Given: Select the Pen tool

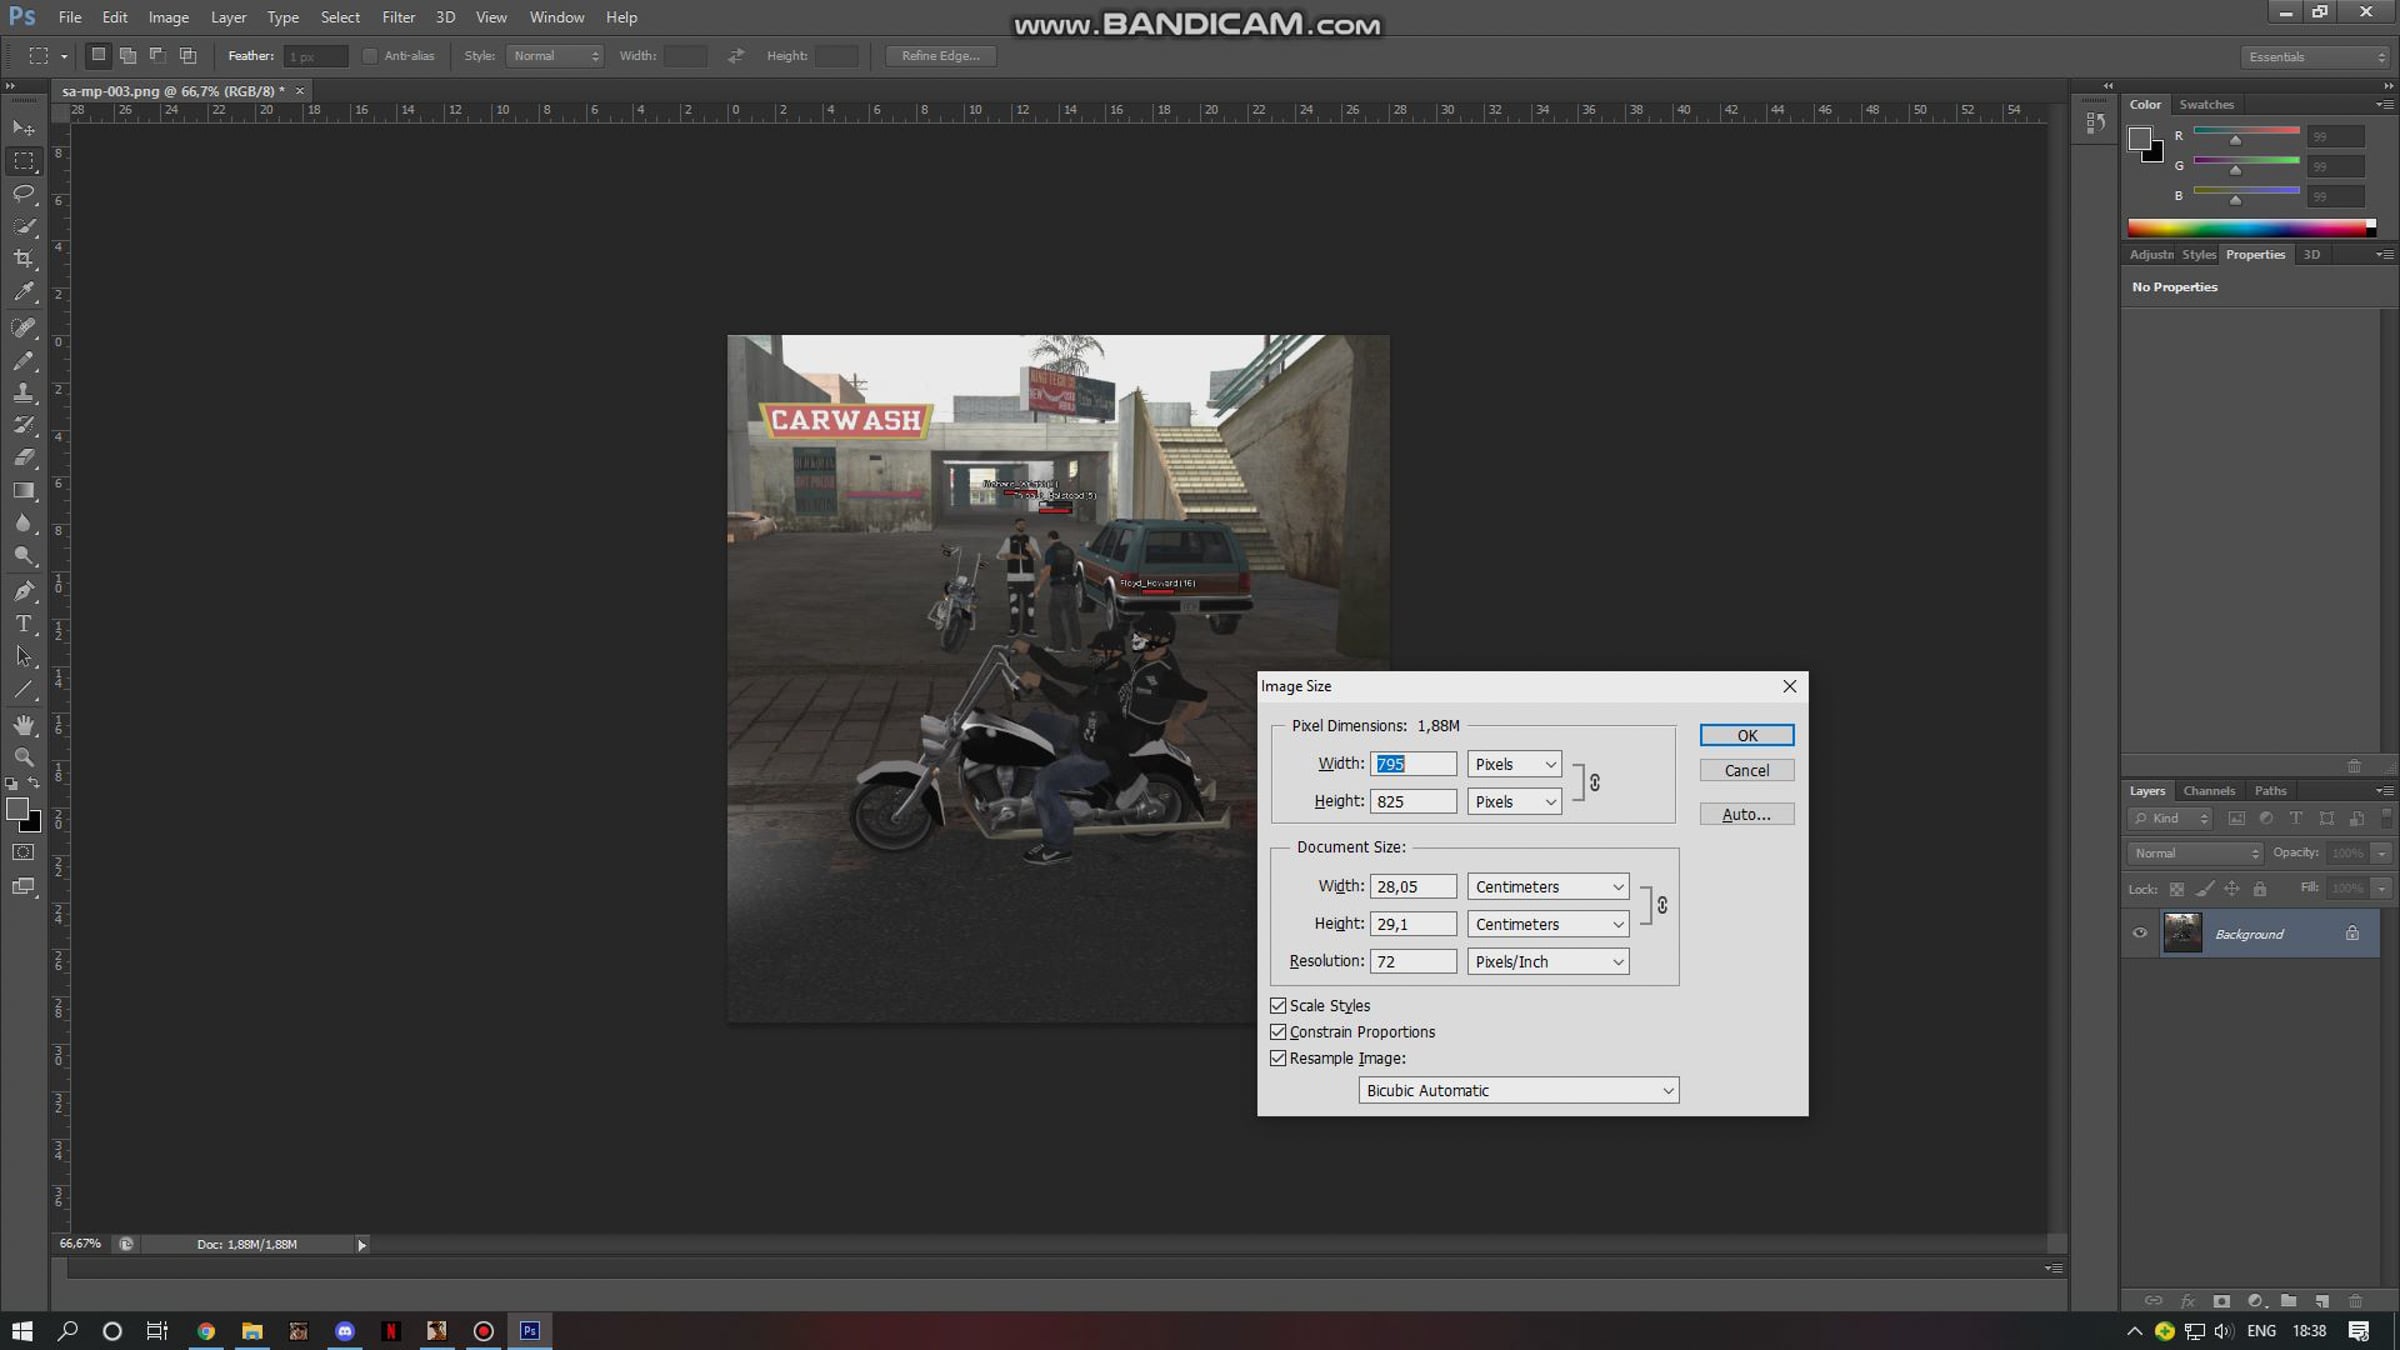Looking at the screenshot, I should point(24,591).
